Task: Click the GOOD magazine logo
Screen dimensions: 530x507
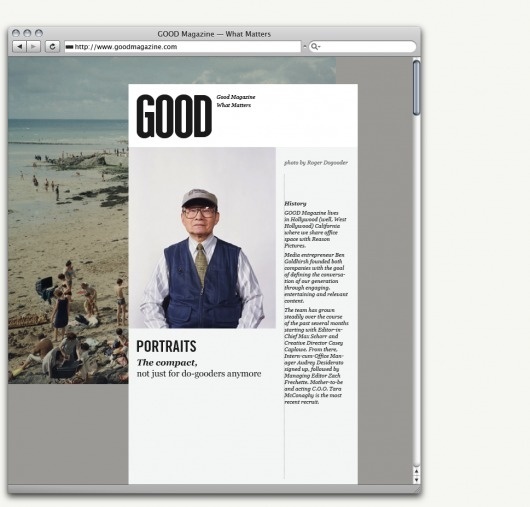Action: [174, 116]
